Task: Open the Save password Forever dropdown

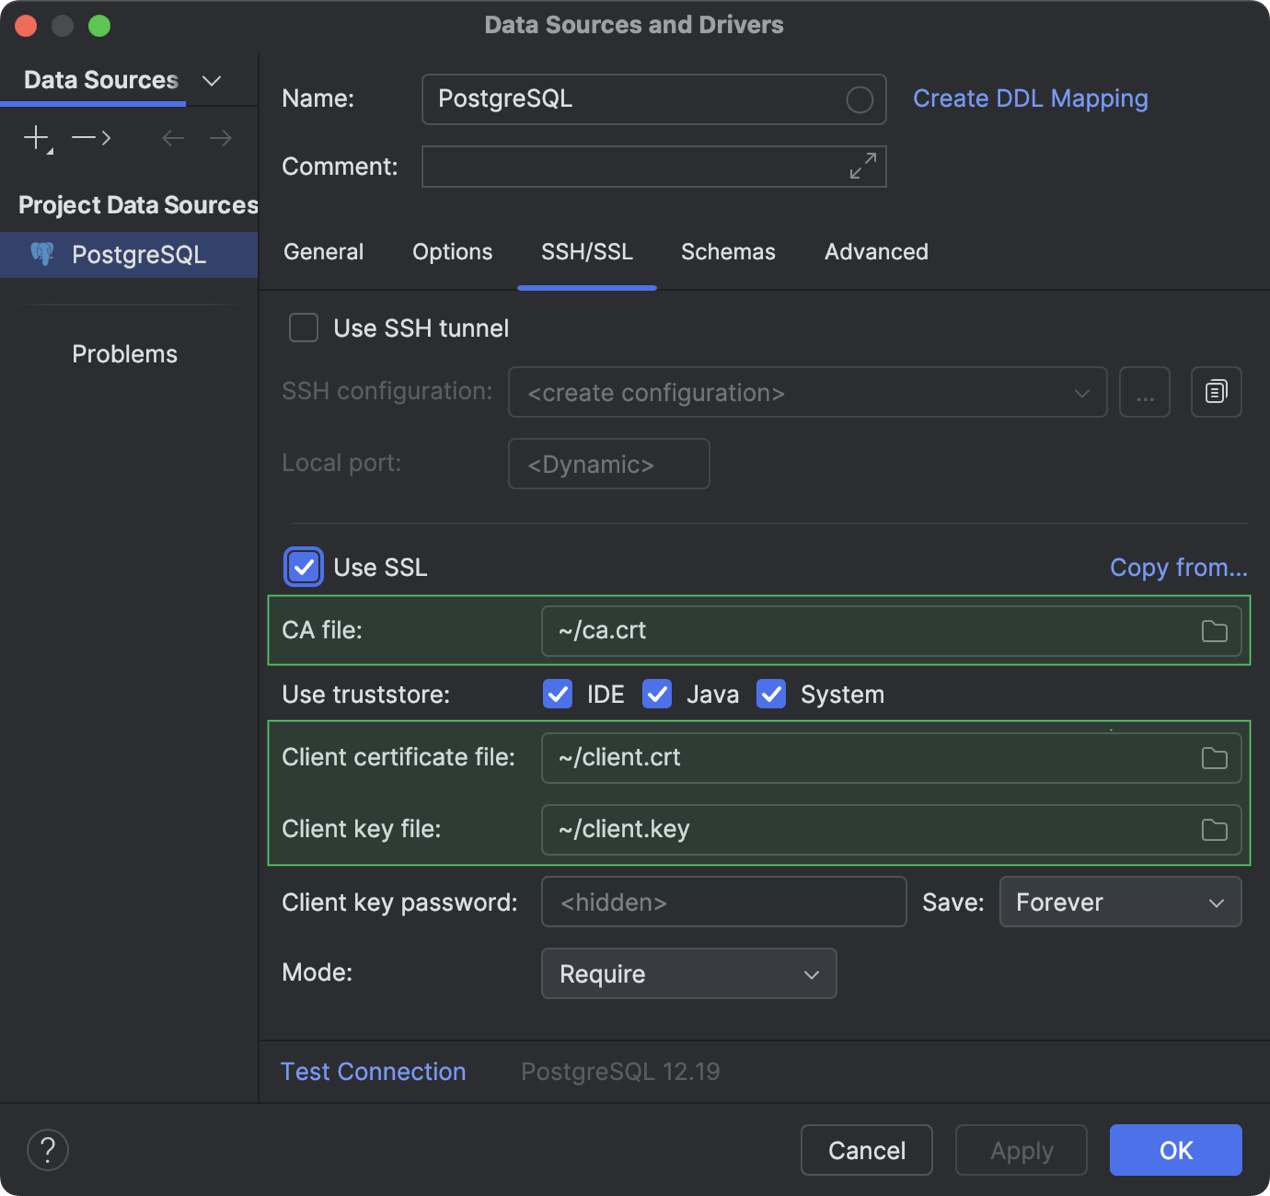Action: pyautogui.click(x=1120, y=902)
